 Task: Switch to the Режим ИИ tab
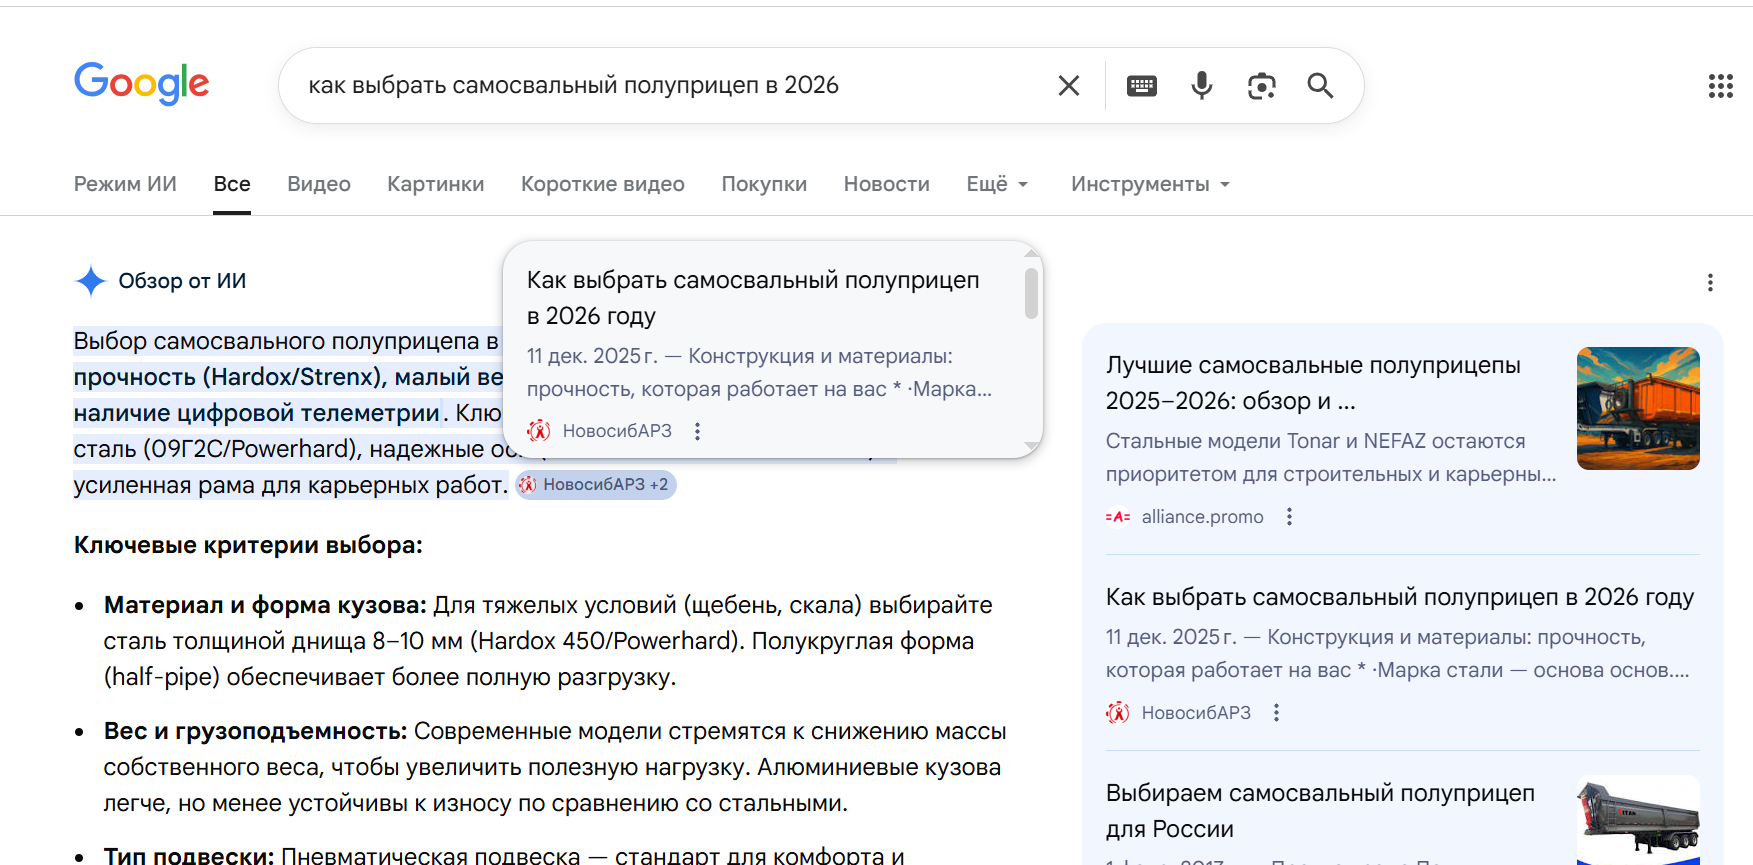pos(125,184)
